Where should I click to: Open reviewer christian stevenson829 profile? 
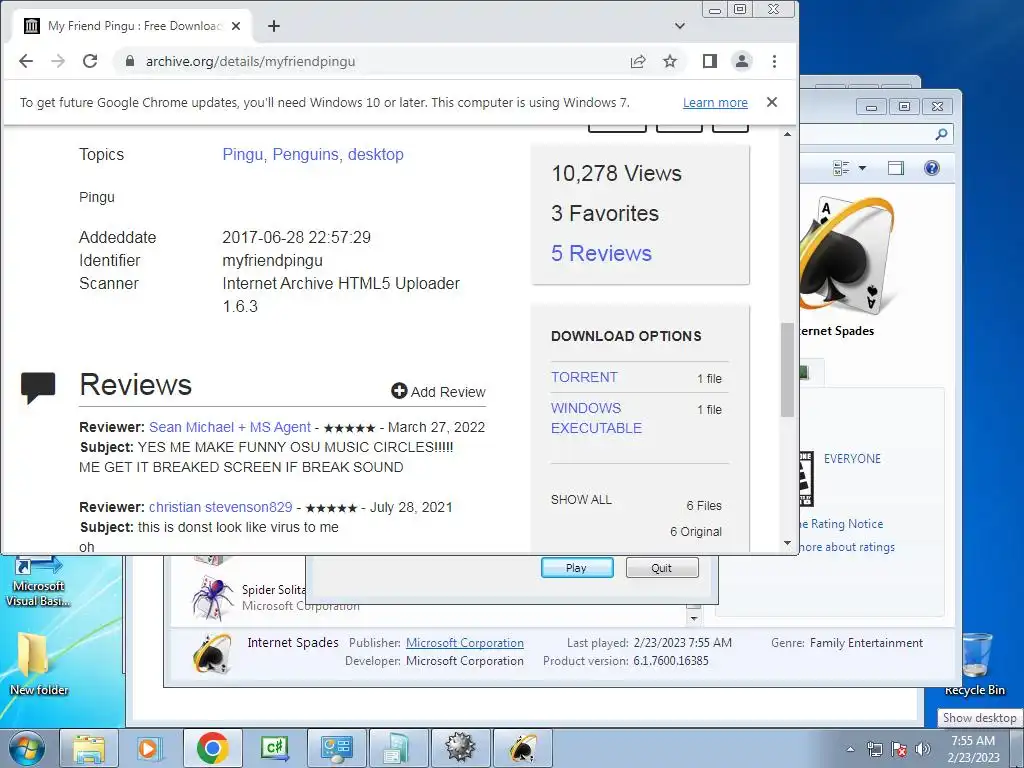point(221,507)
